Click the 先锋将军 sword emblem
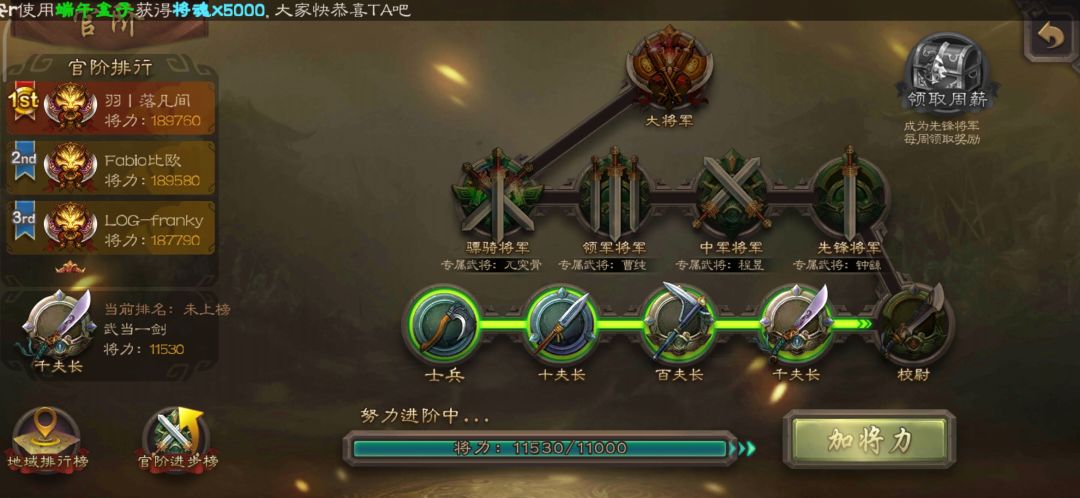 pos(849,193)
